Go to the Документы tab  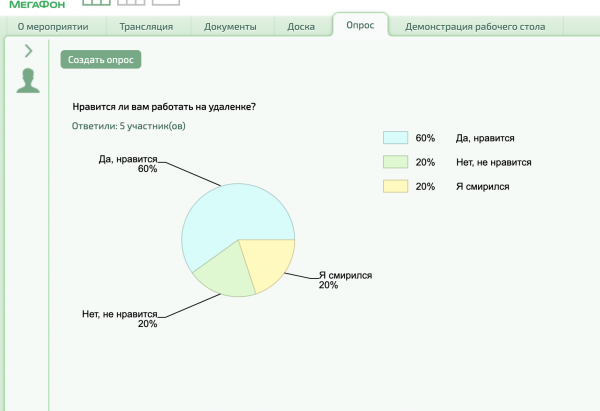pos(231,27)
